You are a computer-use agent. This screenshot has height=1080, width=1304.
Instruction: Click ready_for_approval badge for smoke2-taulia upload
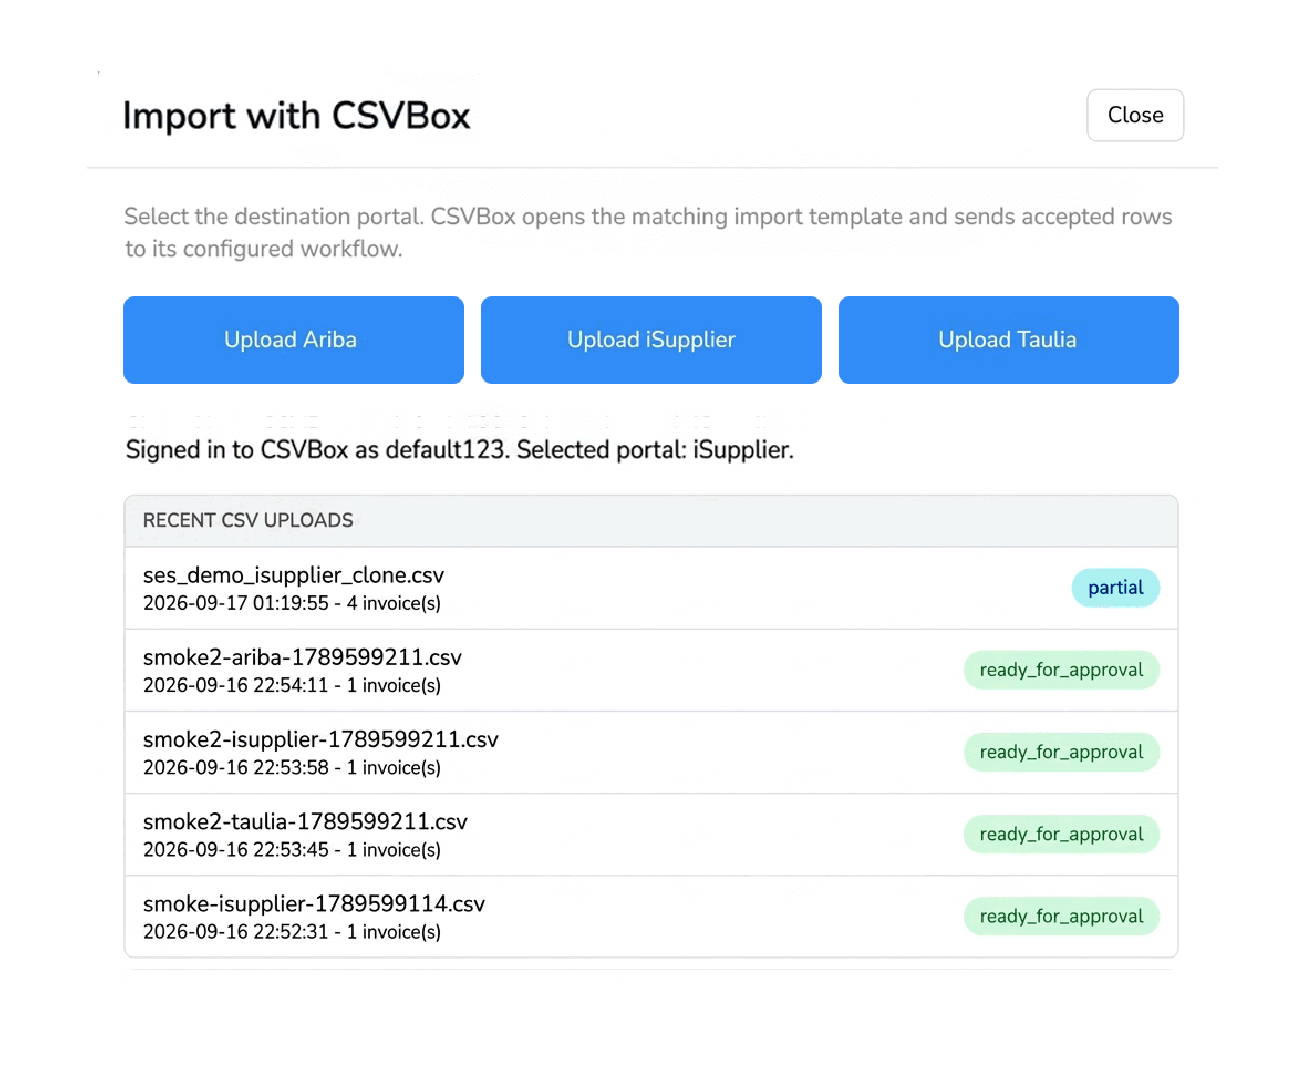[x=1061, y=834]
